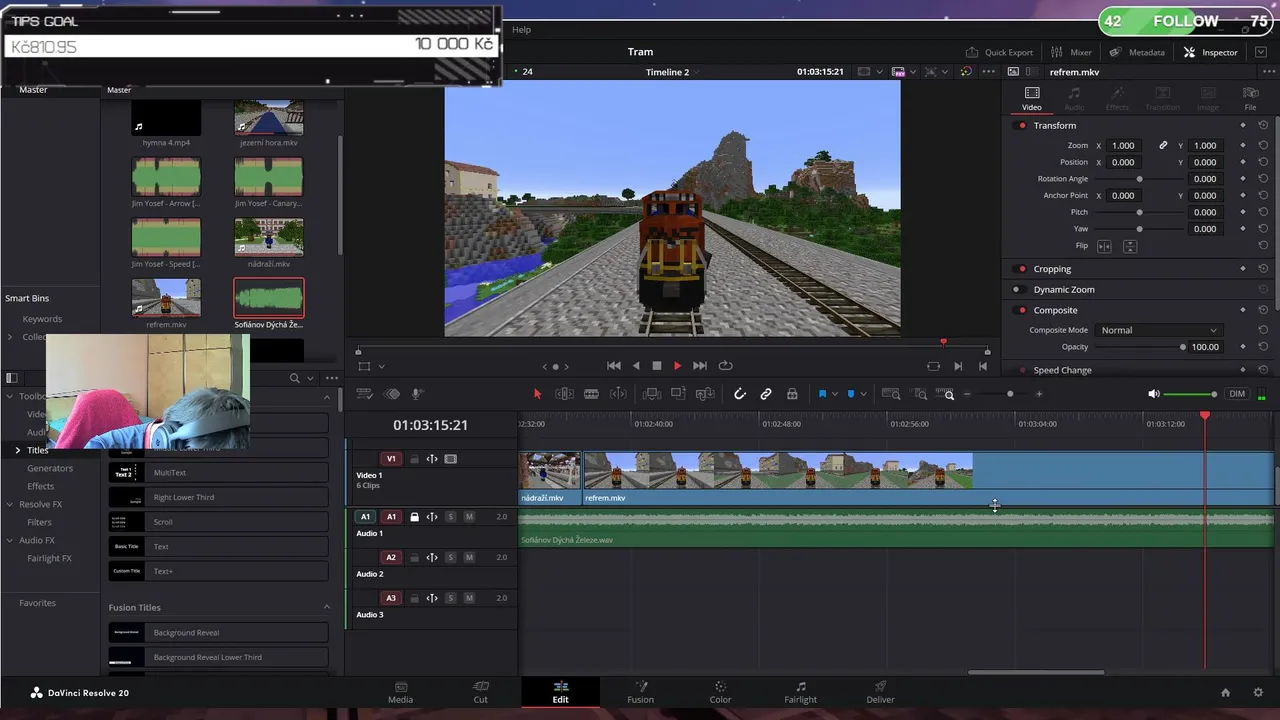The height and width of the screenshot is (720, 1280).
Task: Click the Detail Zoom icon
Action: (921, 394)
